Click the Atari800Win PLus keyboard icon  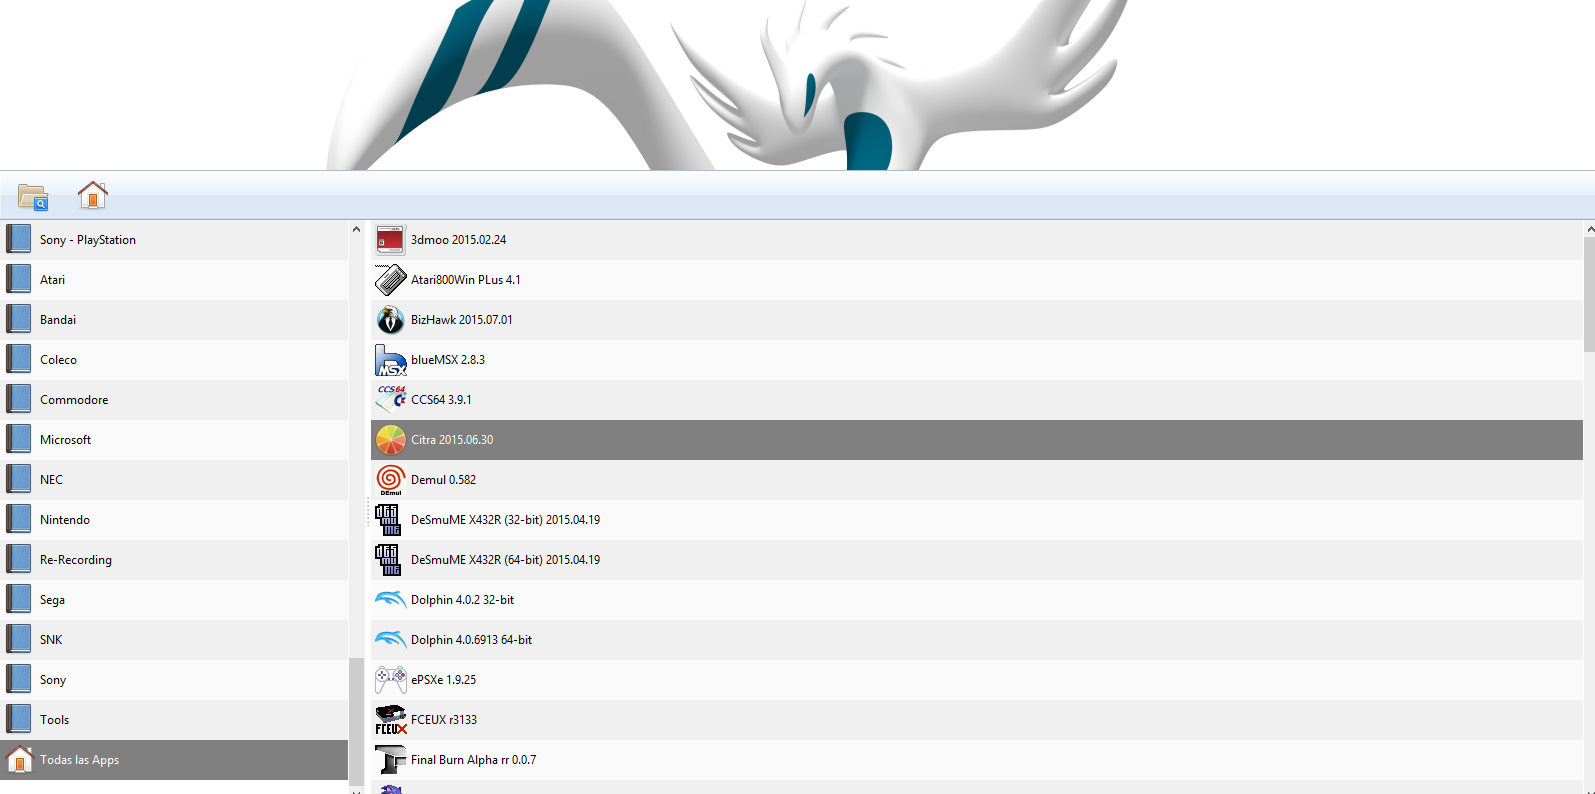pos(390,280)
